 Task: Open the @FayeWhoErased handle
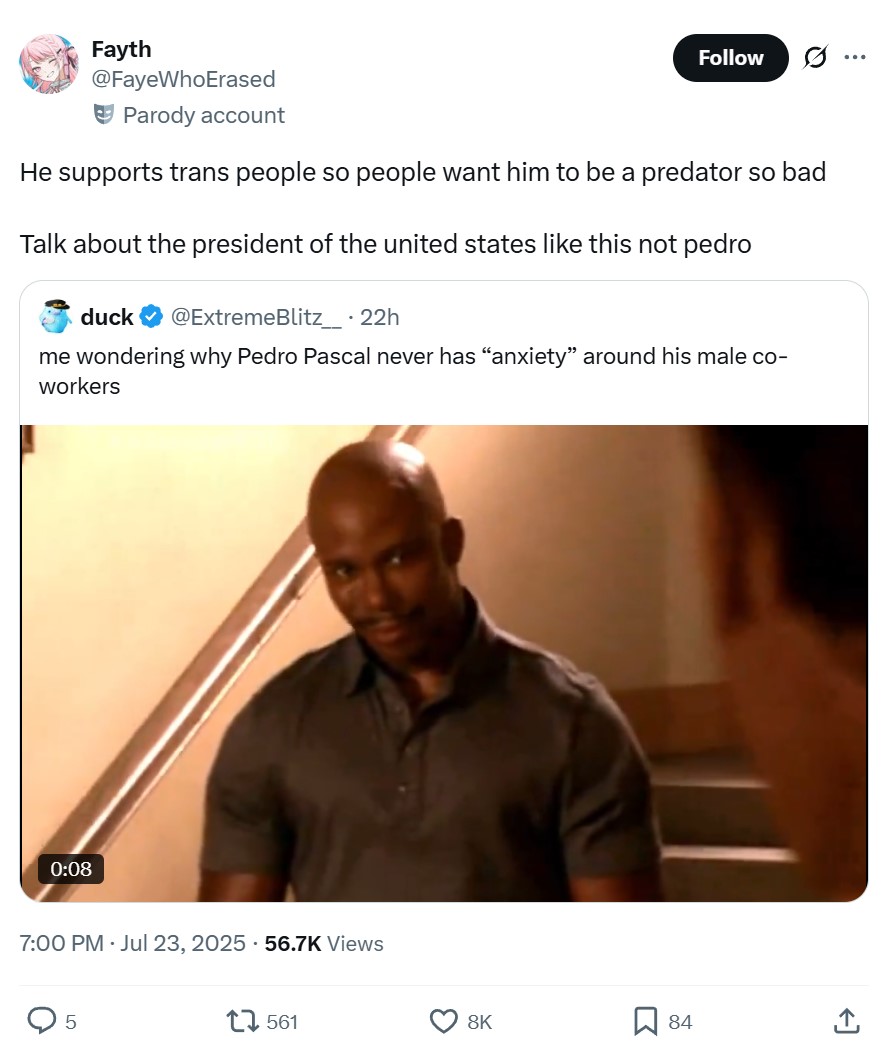(x=183, y=79)
